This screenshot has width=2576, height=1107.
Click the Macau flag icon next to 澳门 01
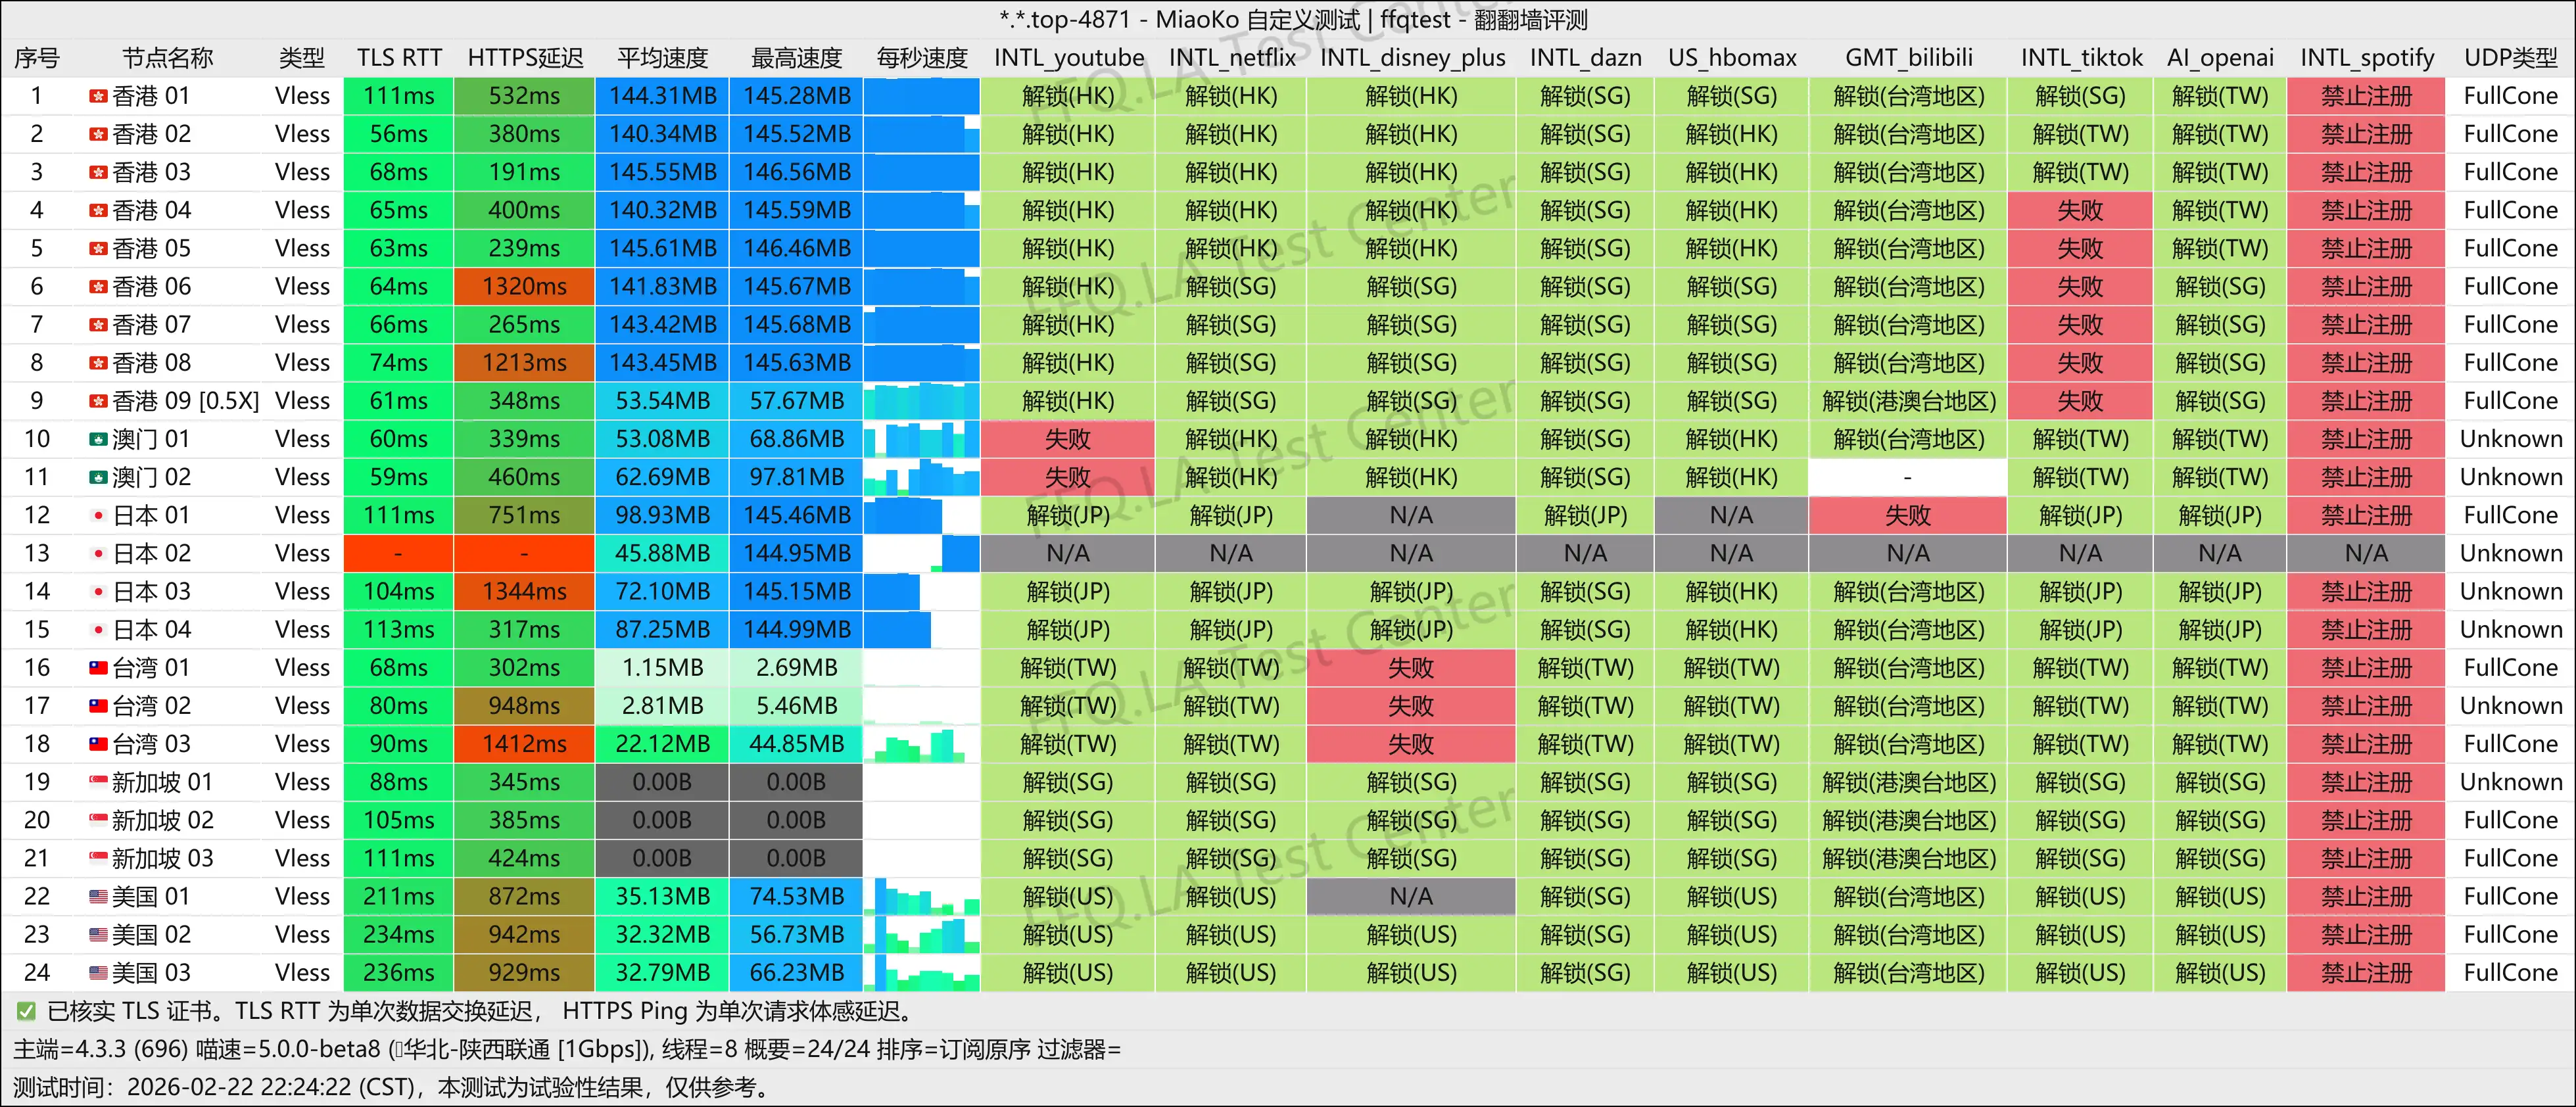(x=99, y=439)
